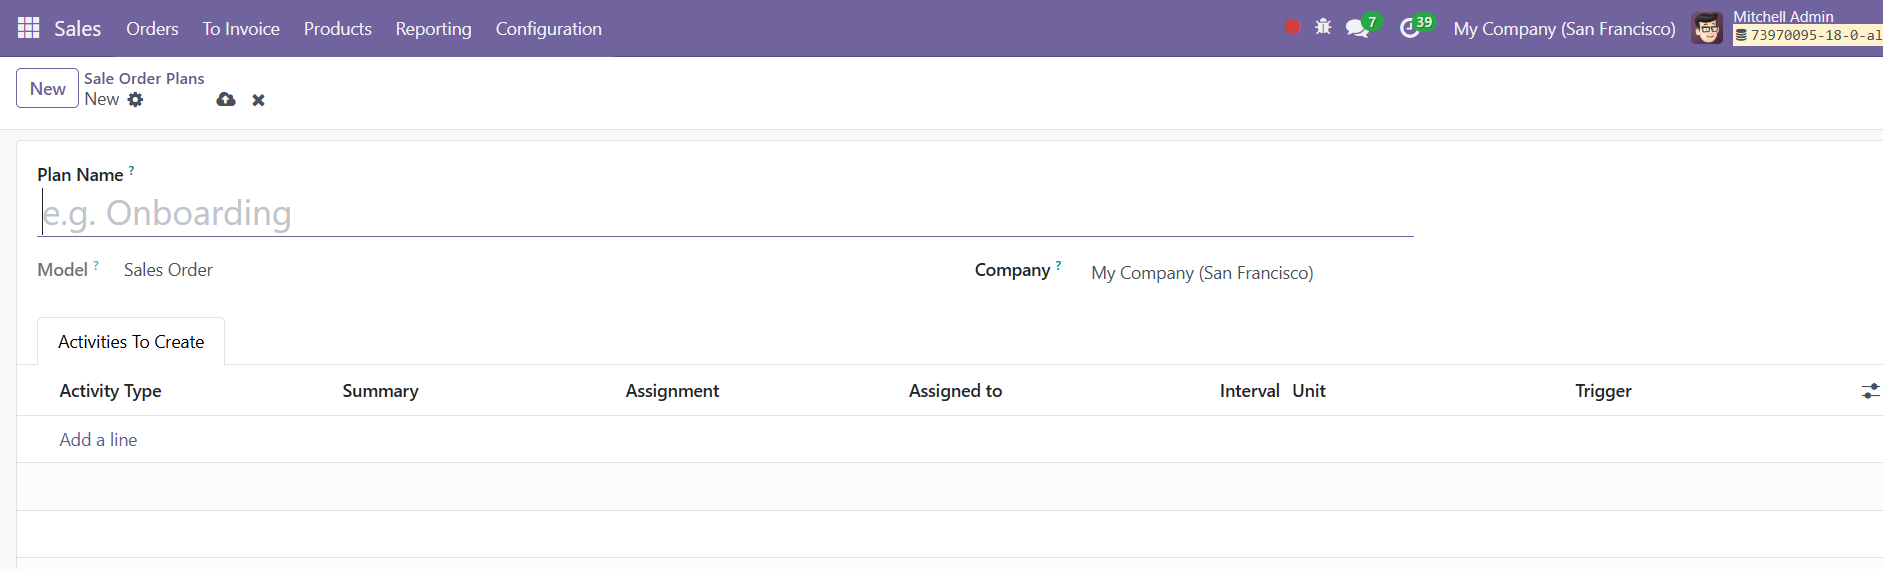Click the Add a line link

pyautogui.click(x=98, y=440)
